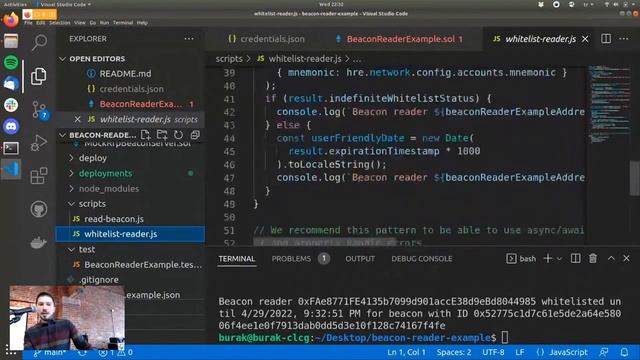Select the OUTPUT panel tab
The image size is (640, 360).
coord(360,259)
